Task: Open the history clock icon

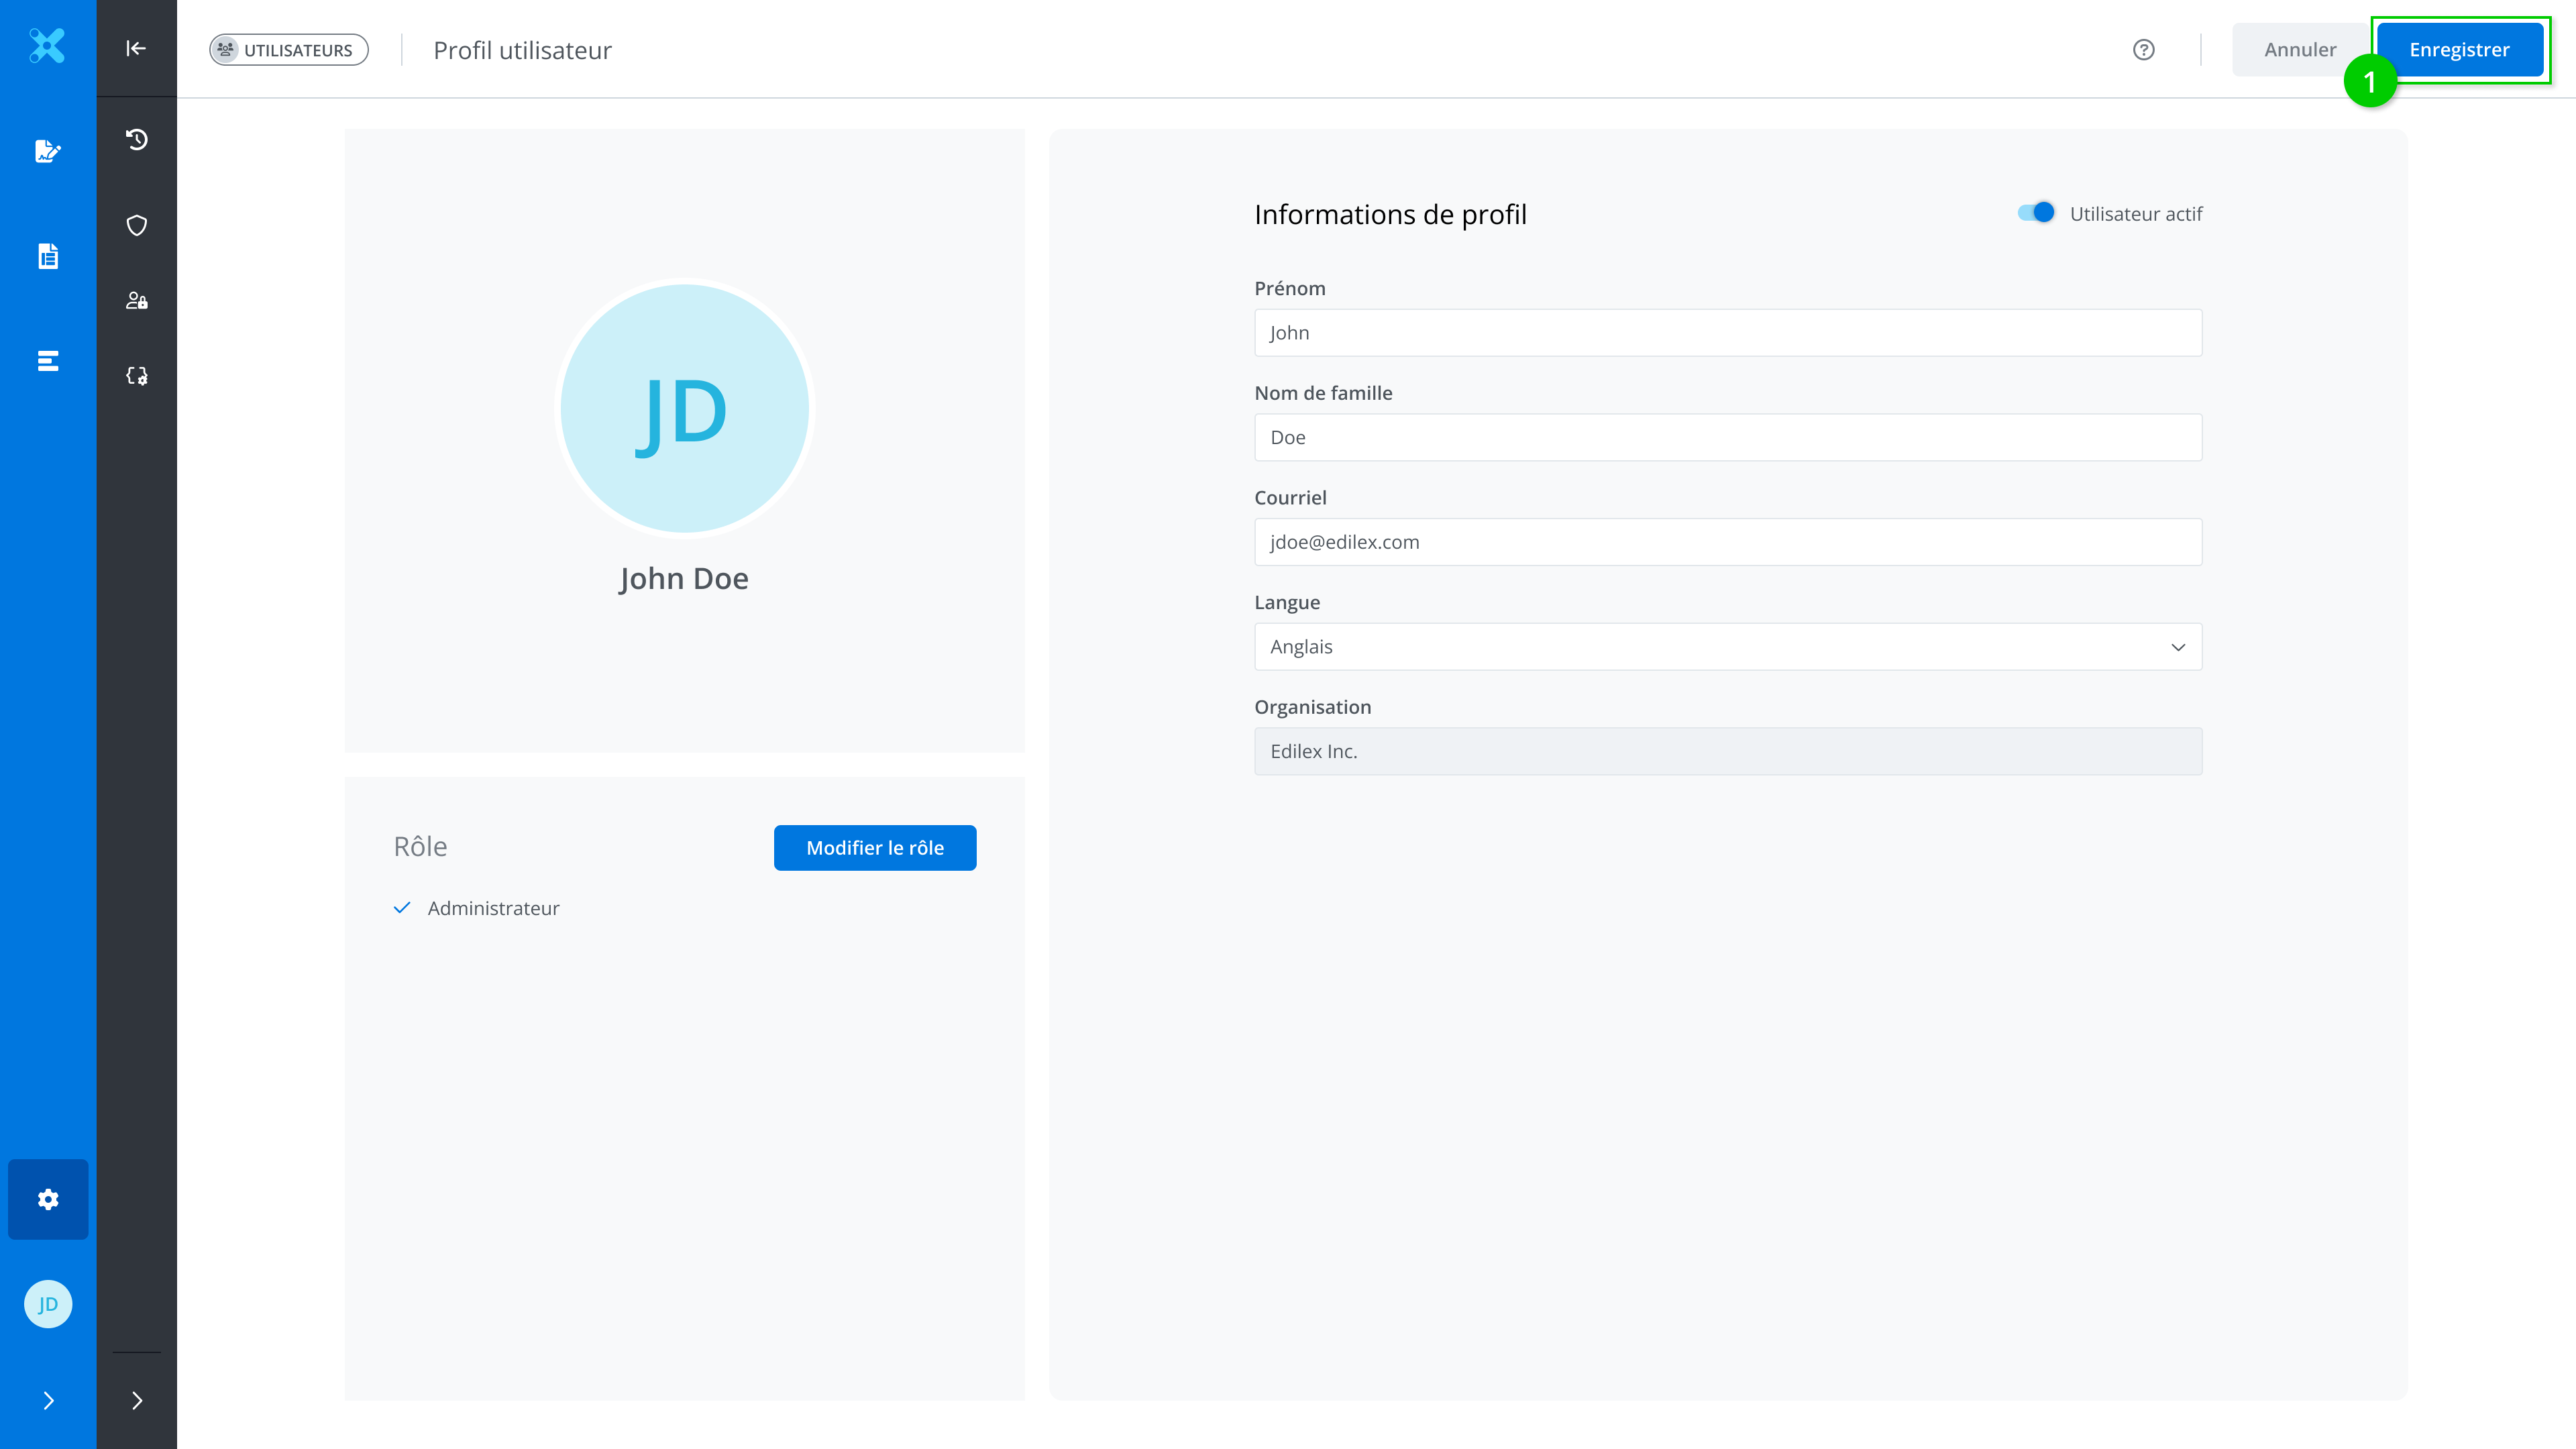Action: click(137, 139)
